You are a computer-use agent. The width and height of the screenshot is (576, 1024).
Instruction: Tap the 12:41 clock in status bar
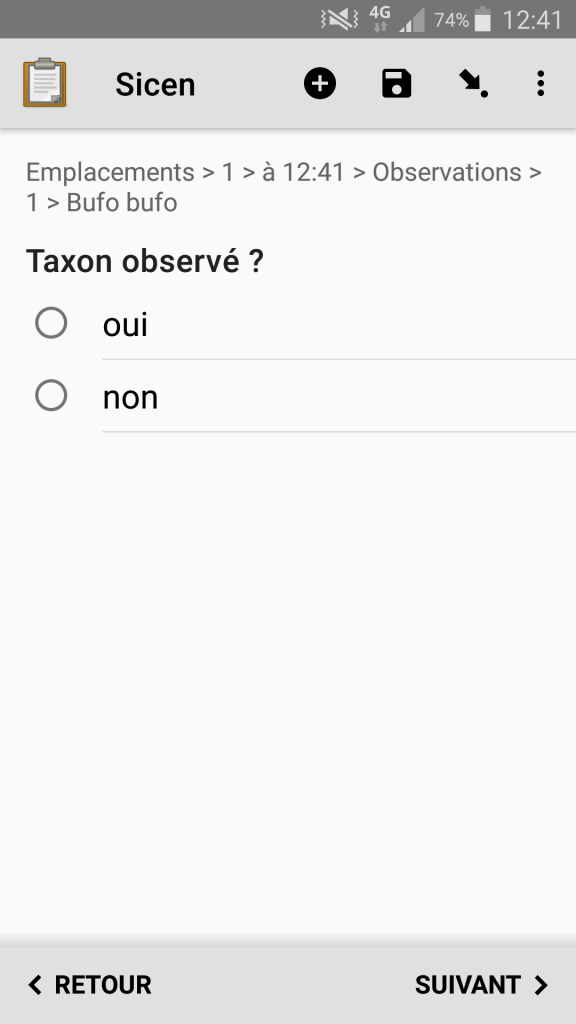coord(532,20)
